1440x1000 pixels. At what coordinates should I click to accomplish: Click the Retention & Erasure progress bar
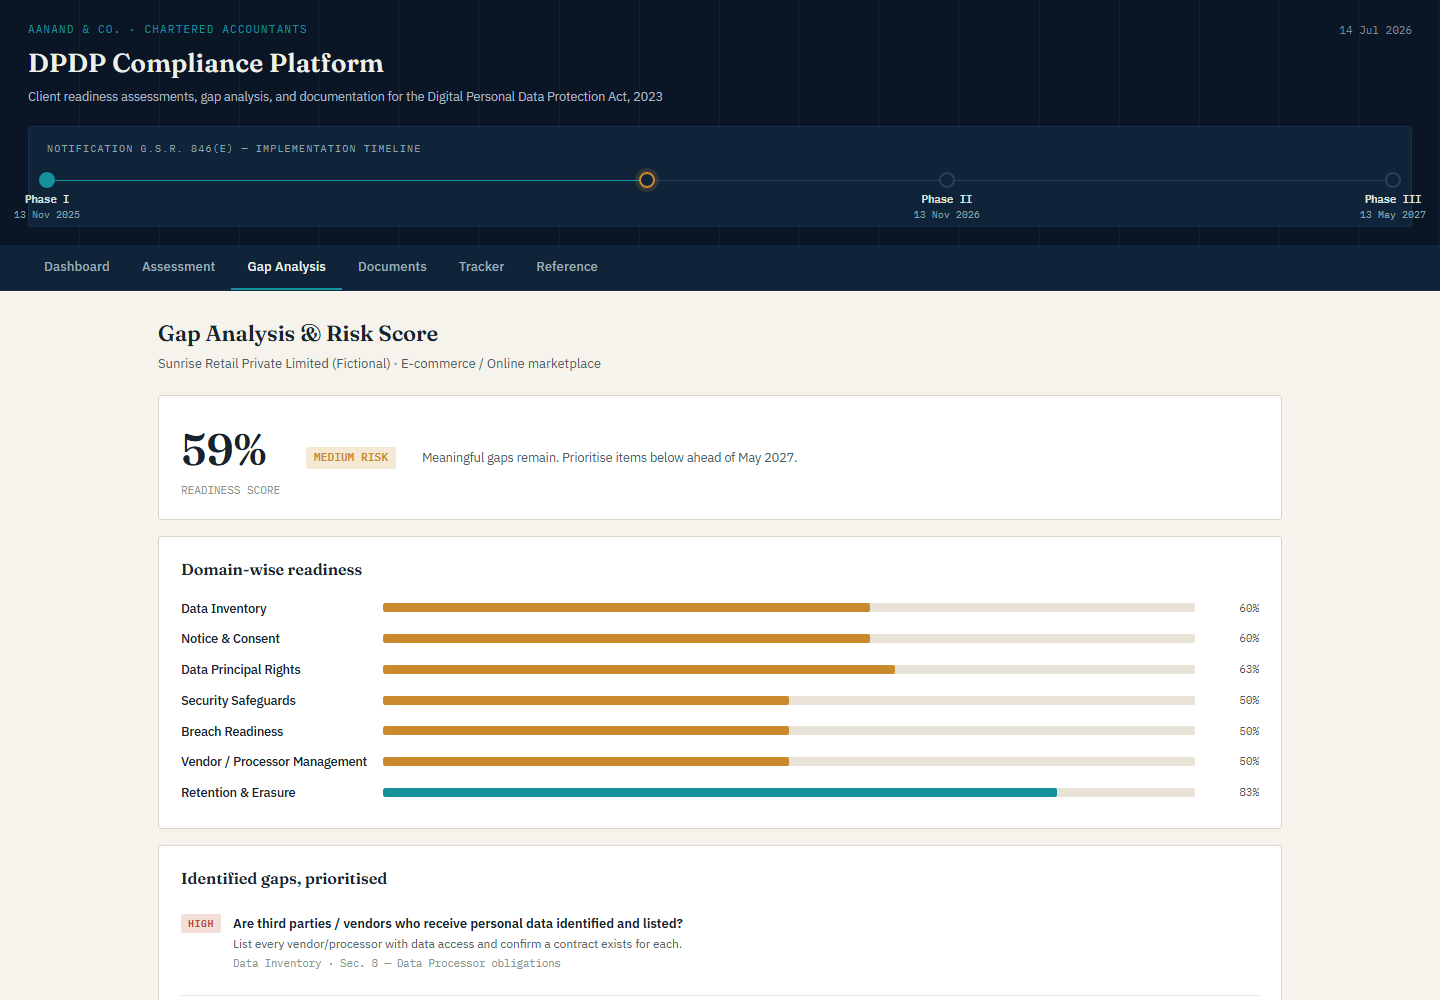[789, 792]
